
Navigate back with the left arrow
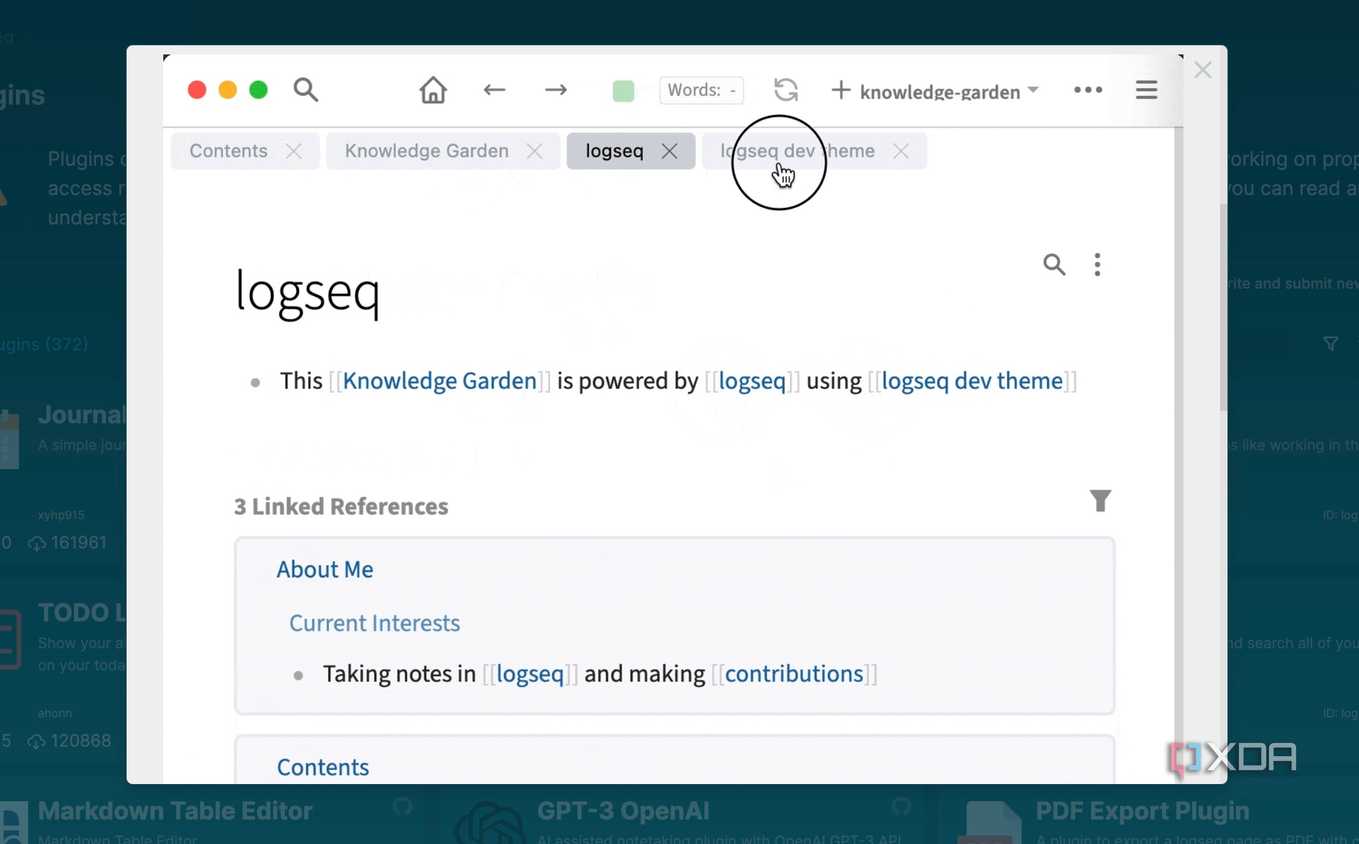pos(494,90)
